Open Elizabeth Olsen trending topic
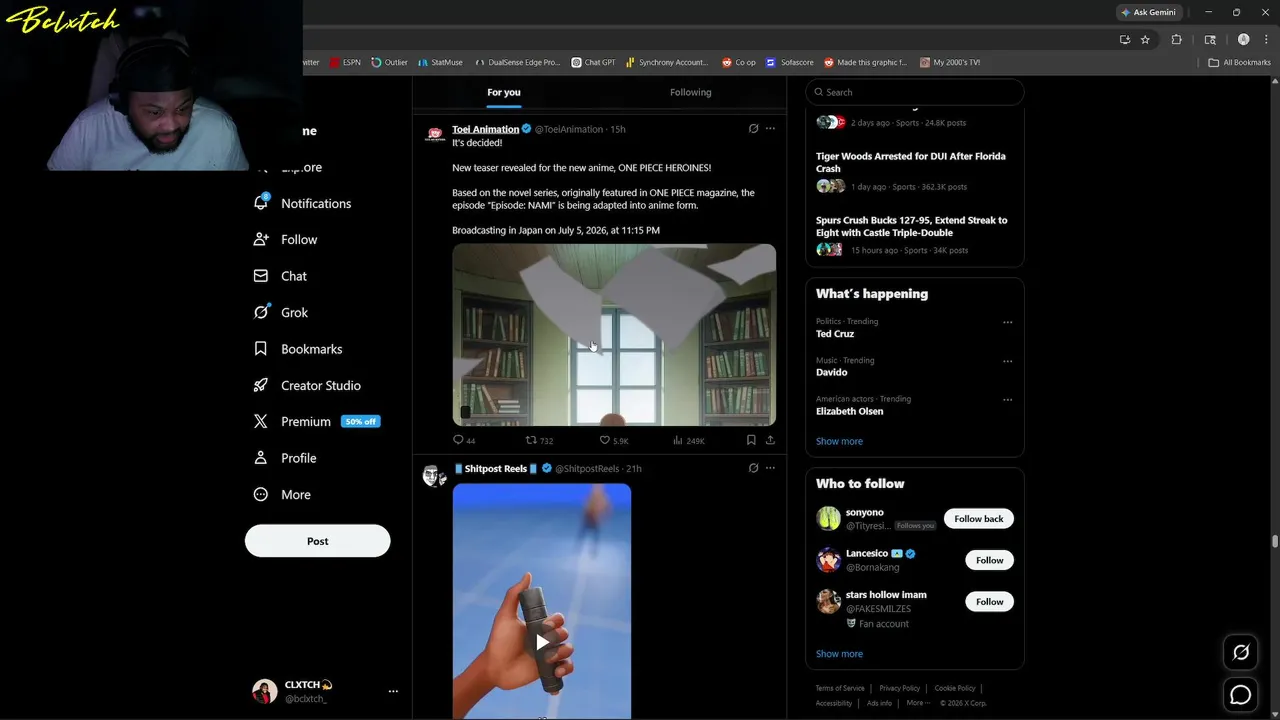Image resolution: width=1280 pixels, height=720 pixels. 850,411
